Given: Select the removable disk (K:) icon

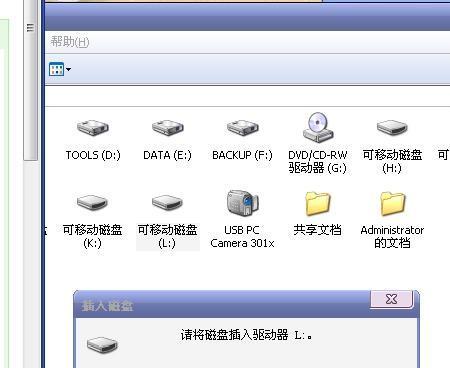Looking at the screenshot, I should click(92, 202).
